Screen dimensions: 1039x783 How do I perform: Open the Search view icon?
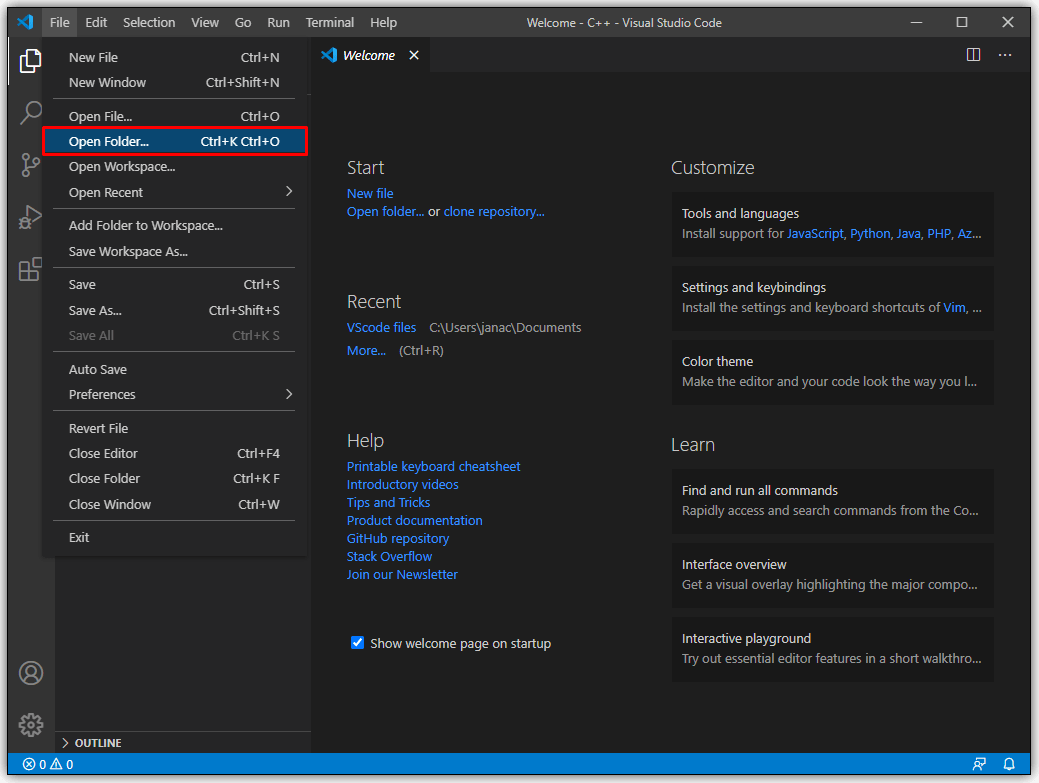30,113
